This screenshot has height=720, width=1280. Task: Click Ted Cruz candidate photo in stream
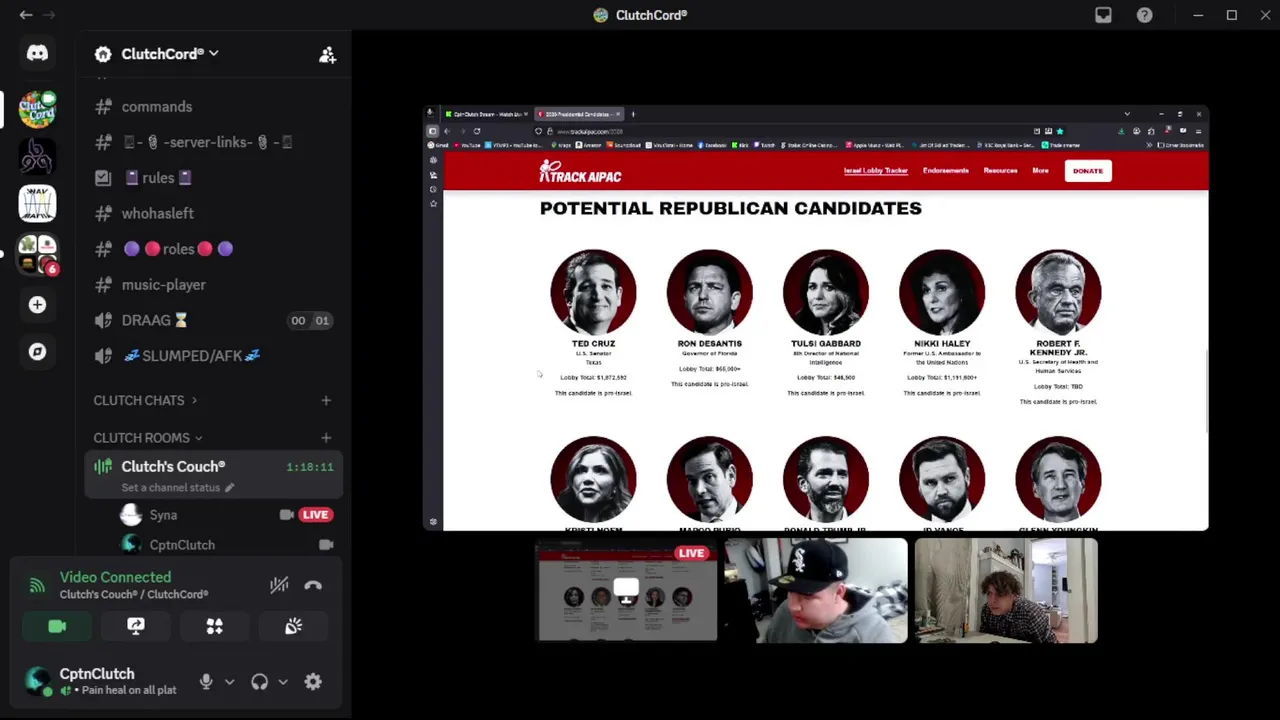coord(593,292)
